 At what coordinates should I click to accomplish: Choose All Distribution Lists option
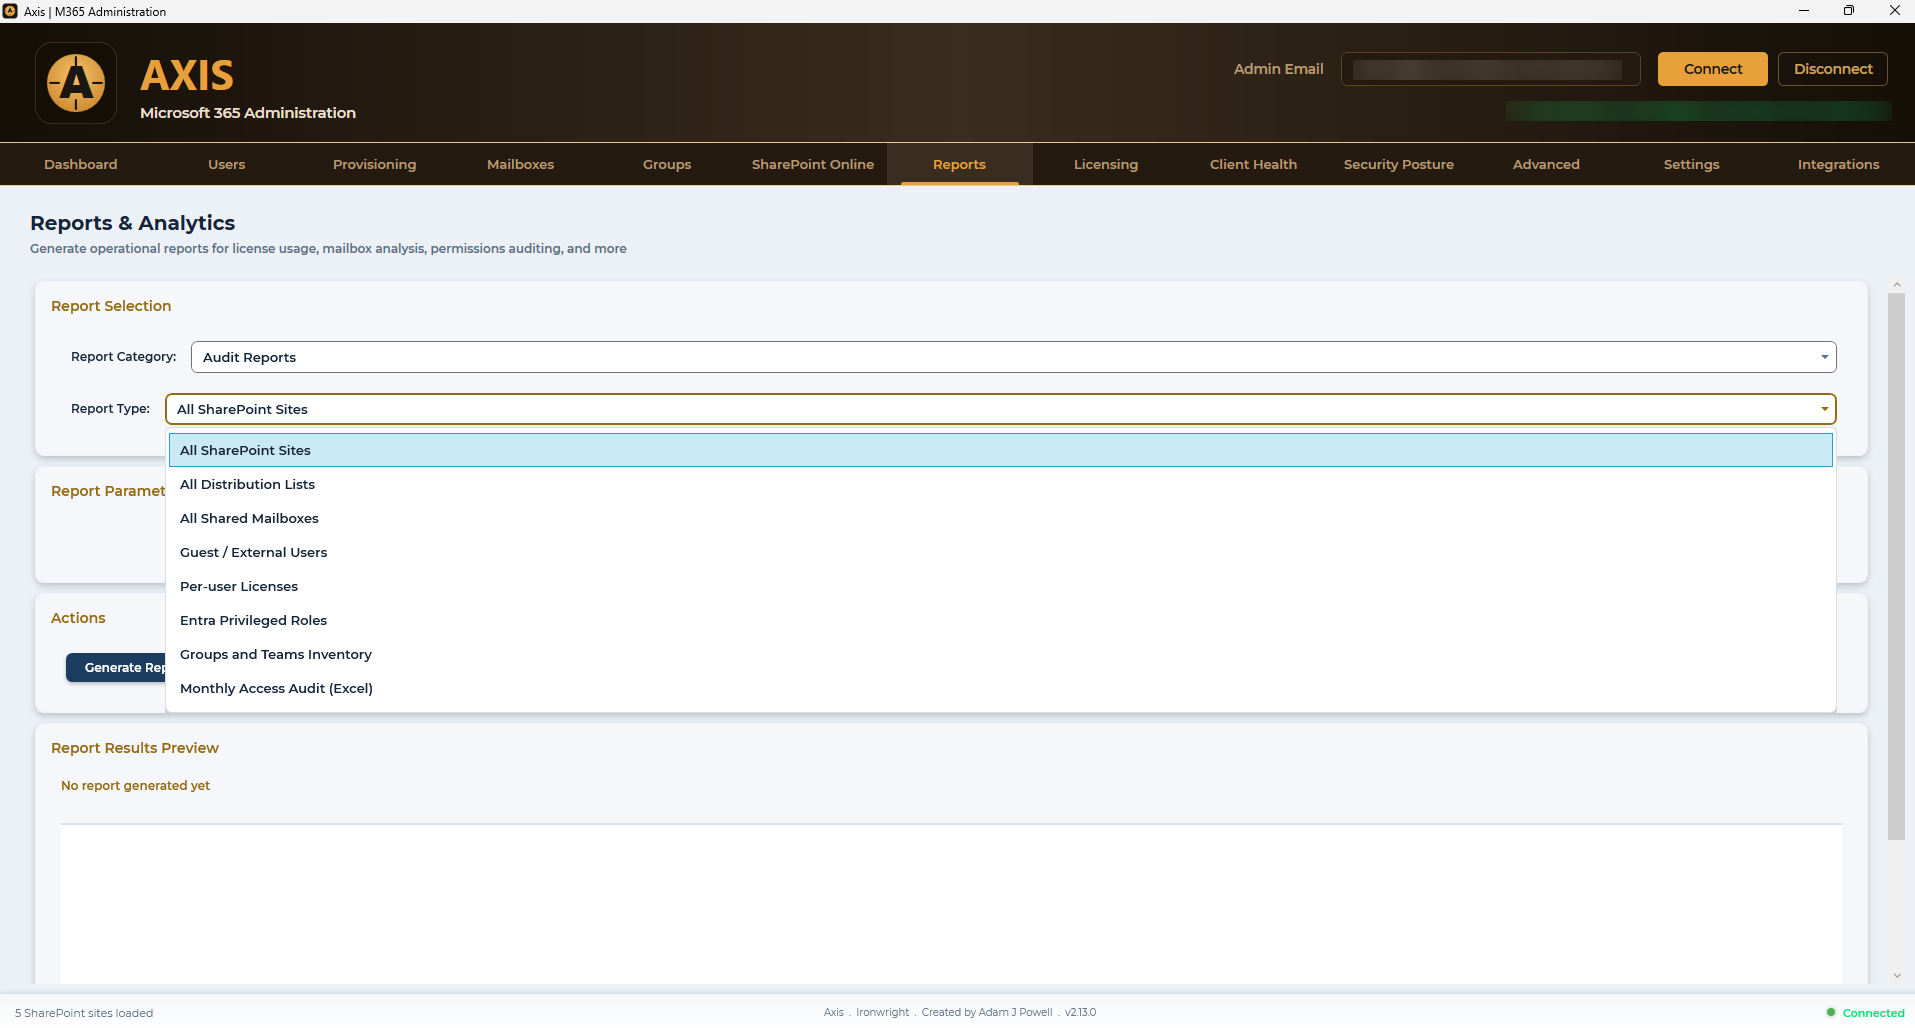click(x=1000, y=484)
